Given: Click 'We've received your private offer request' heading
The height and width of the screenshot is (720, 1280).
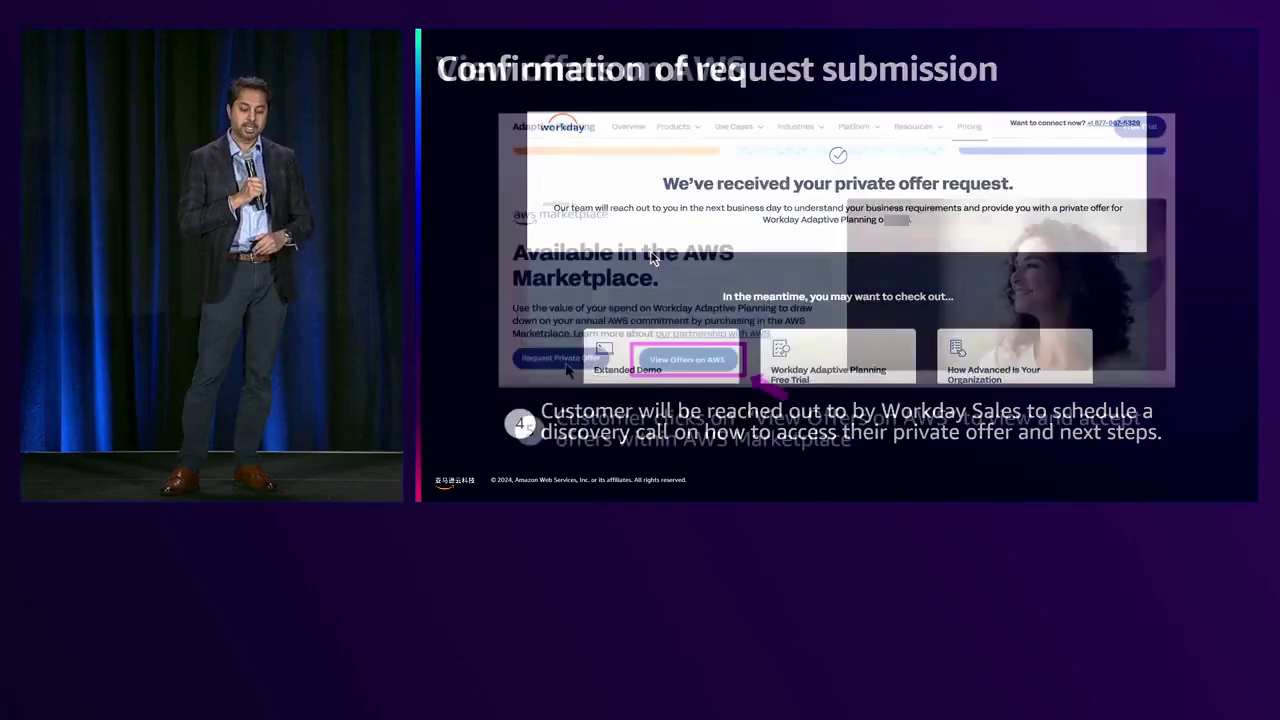Looking at the screenshot, I should [838, 183].
